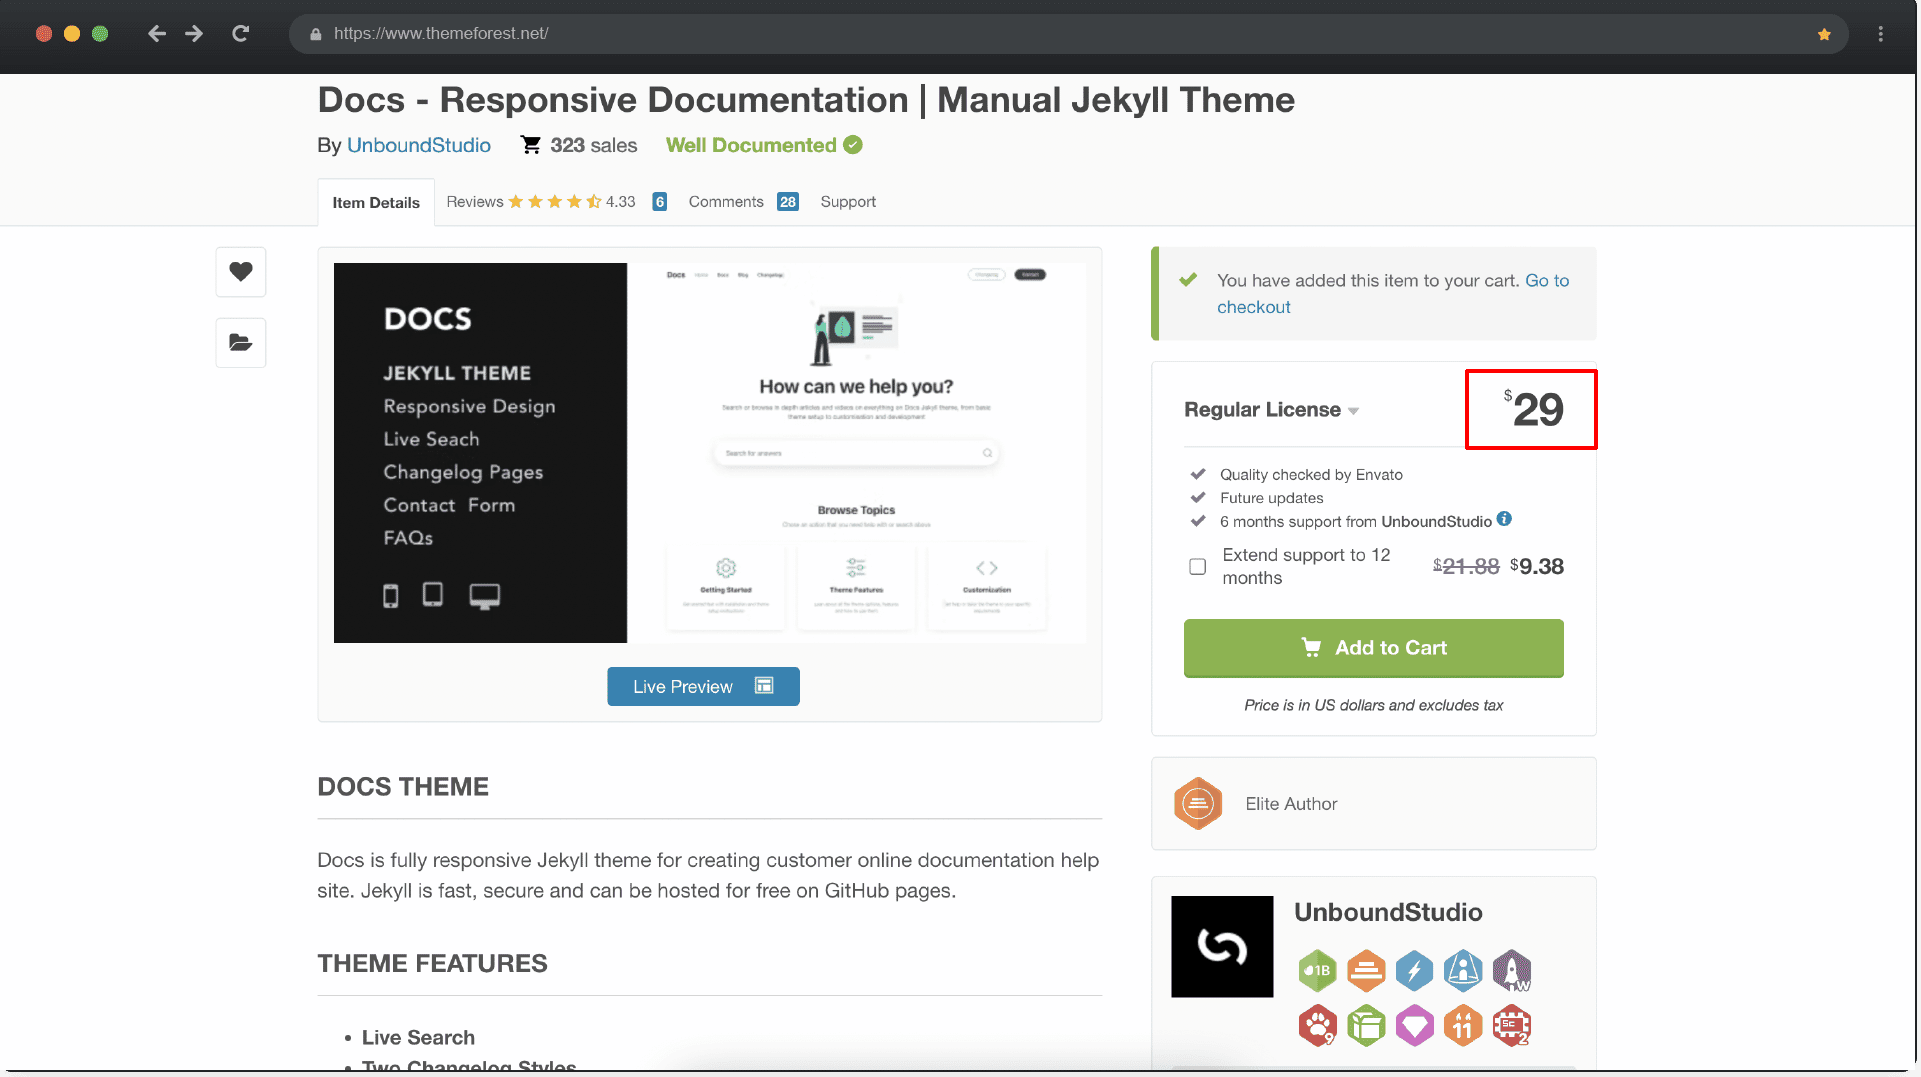Click the Add to Cart button

click(x=1373, y=648)
